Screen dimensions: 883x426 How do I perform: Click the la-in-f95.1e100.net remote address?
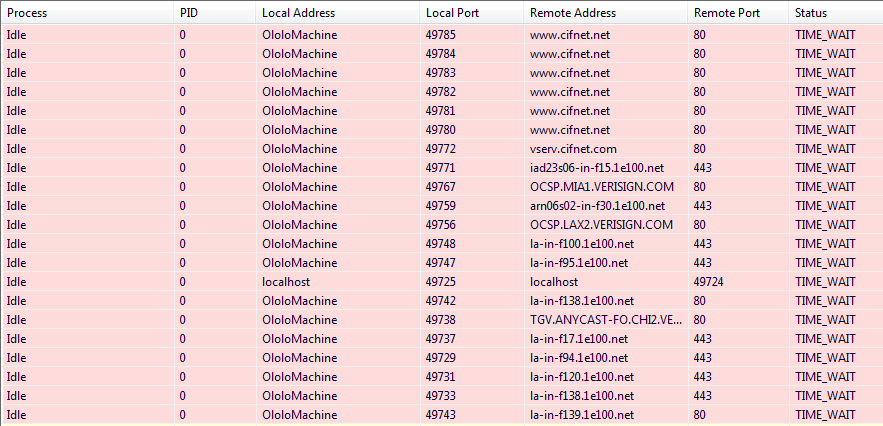point(579,263)
